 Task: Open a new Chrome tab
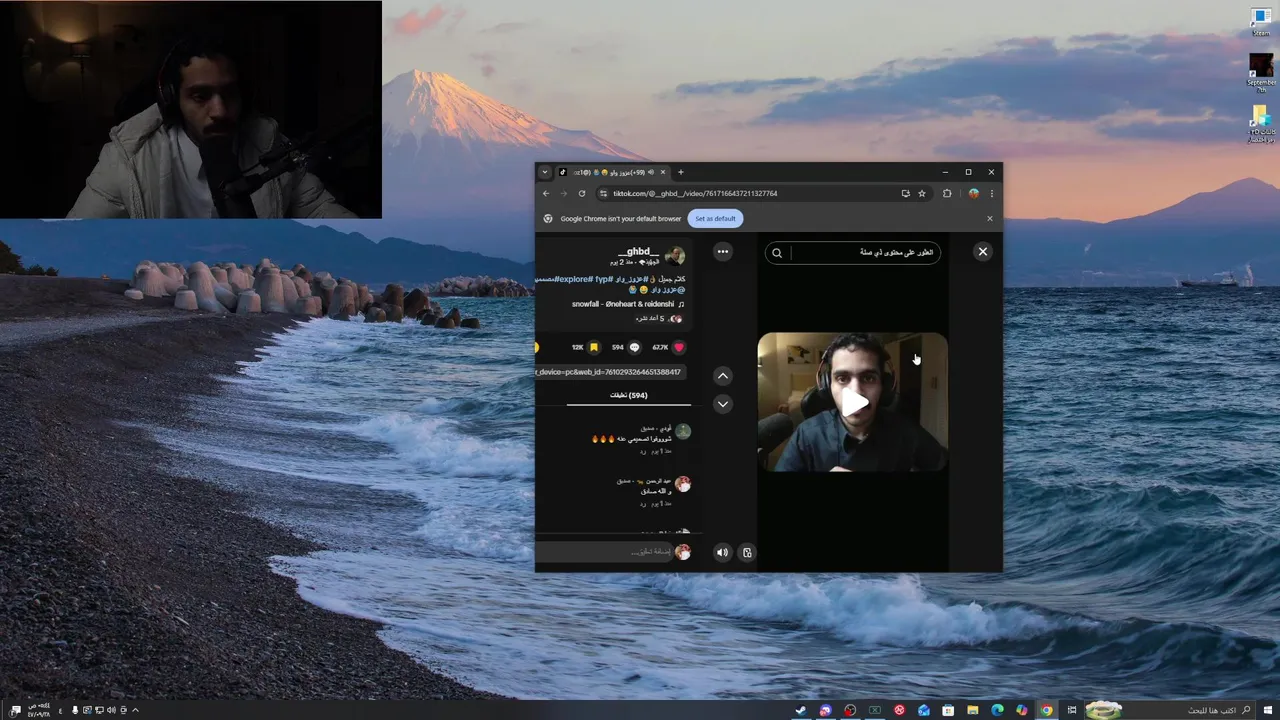[x=681, y=172]
